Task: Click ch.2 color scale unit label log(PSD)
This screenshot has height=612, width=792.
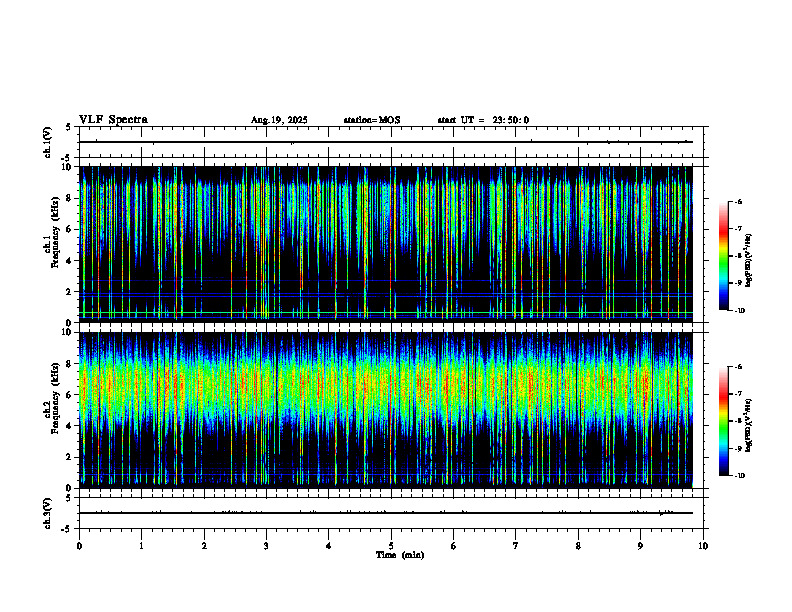Action: tap(749, 425)
